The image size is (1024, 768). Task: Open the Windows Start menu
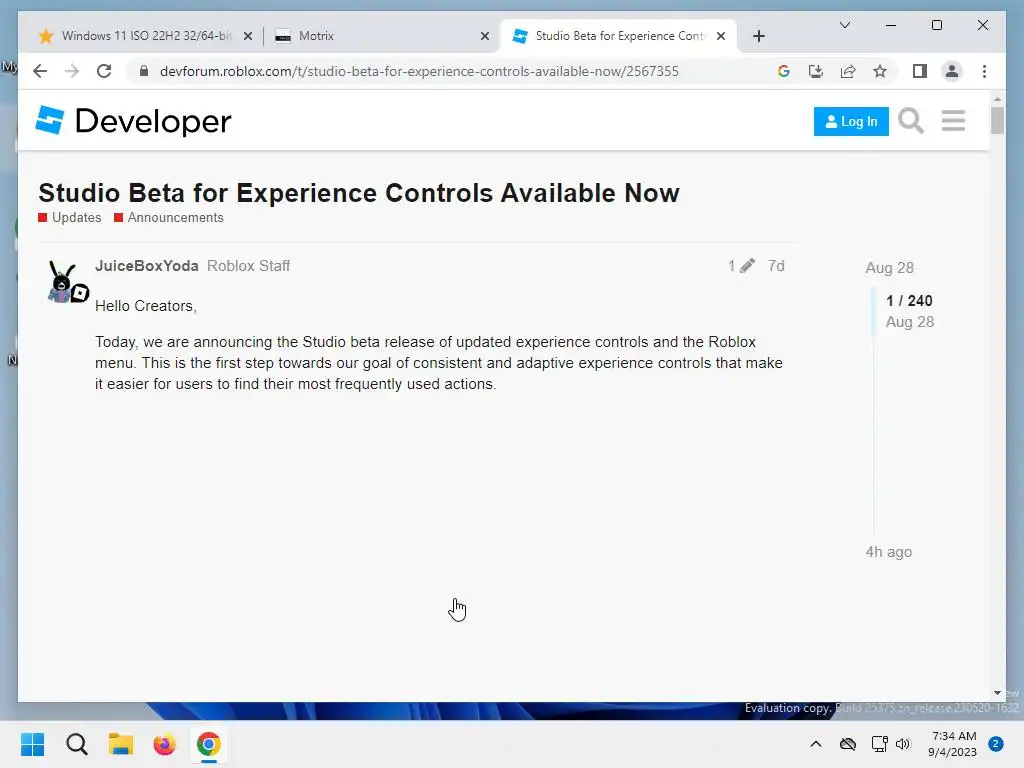coord(33,744)
